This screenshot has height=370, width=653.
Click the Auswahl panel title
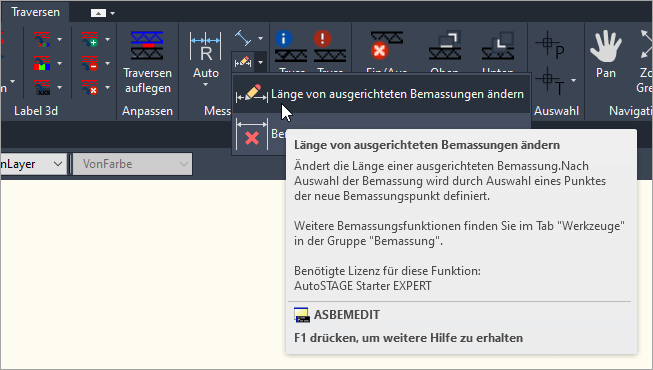pyautogui.click(x=556, y=111)
